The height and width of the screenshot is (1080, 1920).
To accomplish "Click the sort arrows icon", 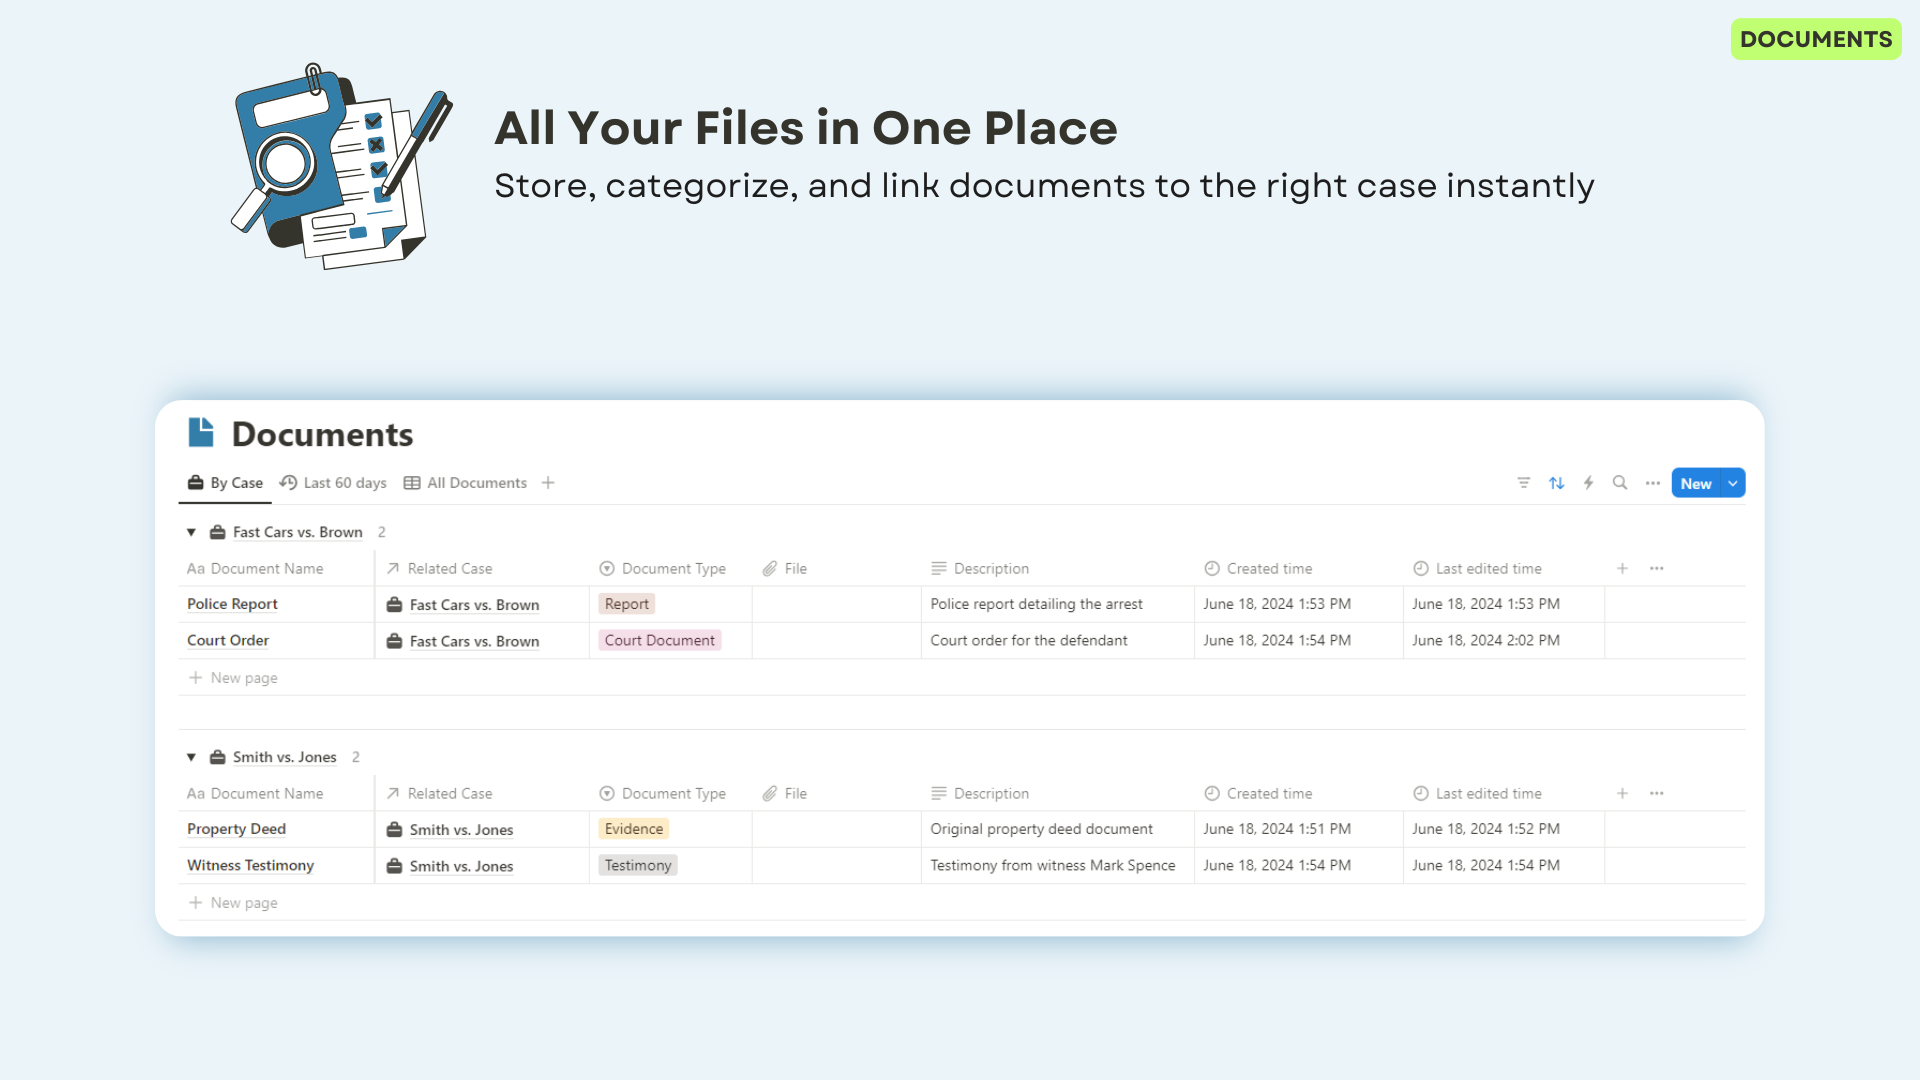I will pos(1556,483).
